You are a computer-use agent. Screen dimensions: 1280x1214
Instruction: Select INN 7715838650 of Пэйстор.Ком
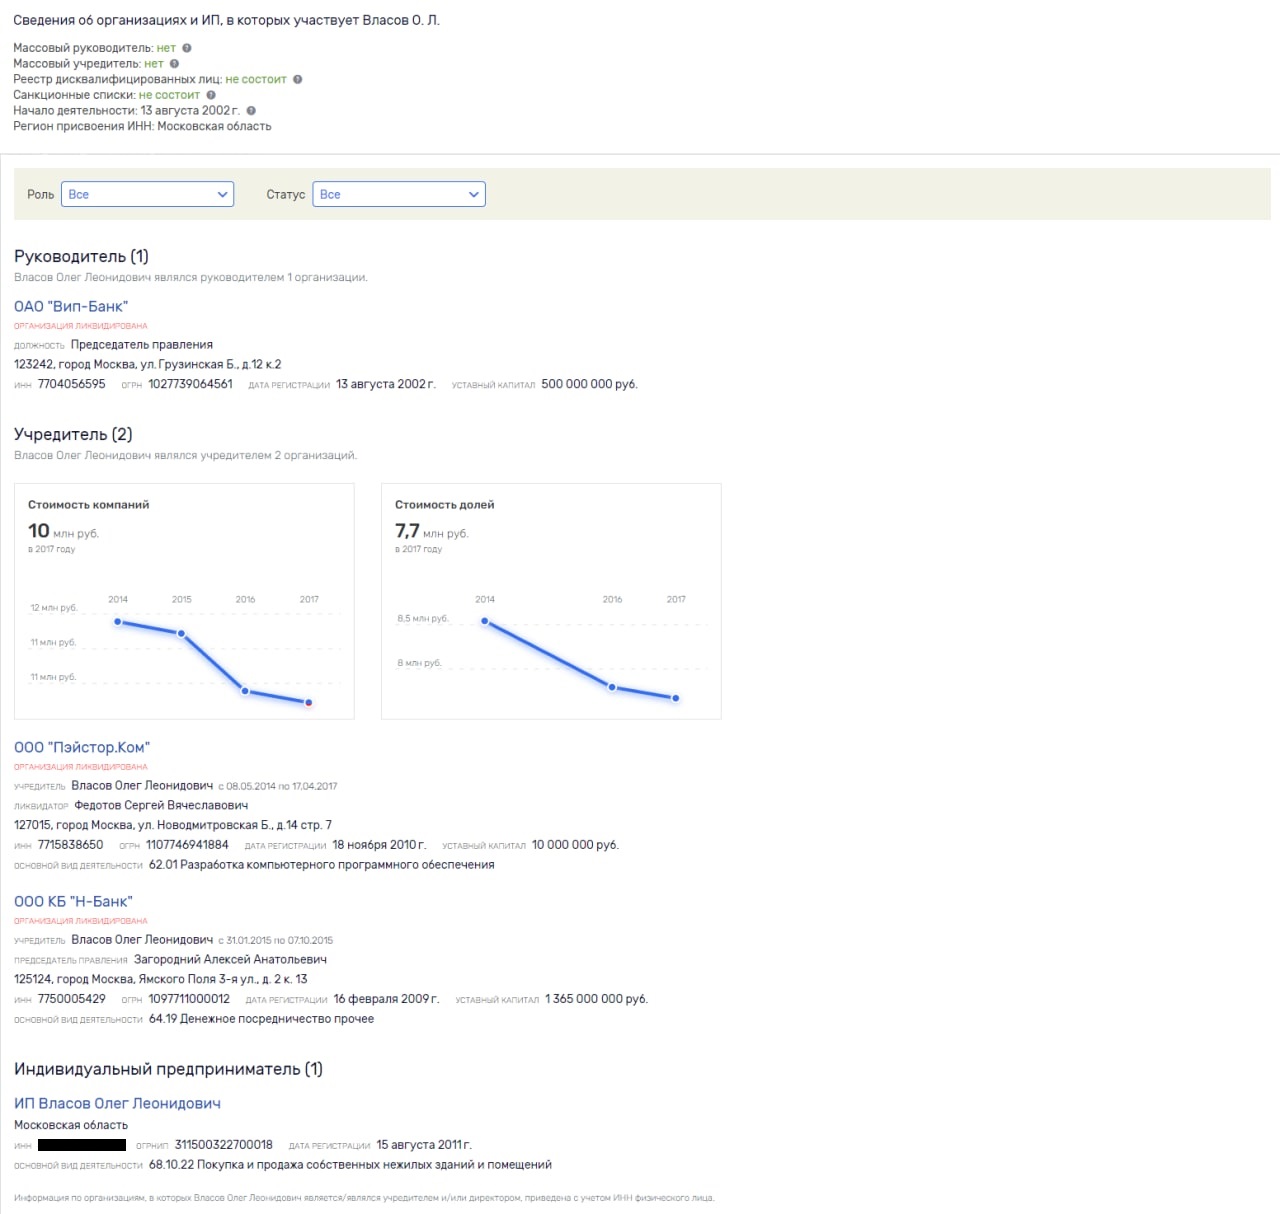[x=70, y=845]
